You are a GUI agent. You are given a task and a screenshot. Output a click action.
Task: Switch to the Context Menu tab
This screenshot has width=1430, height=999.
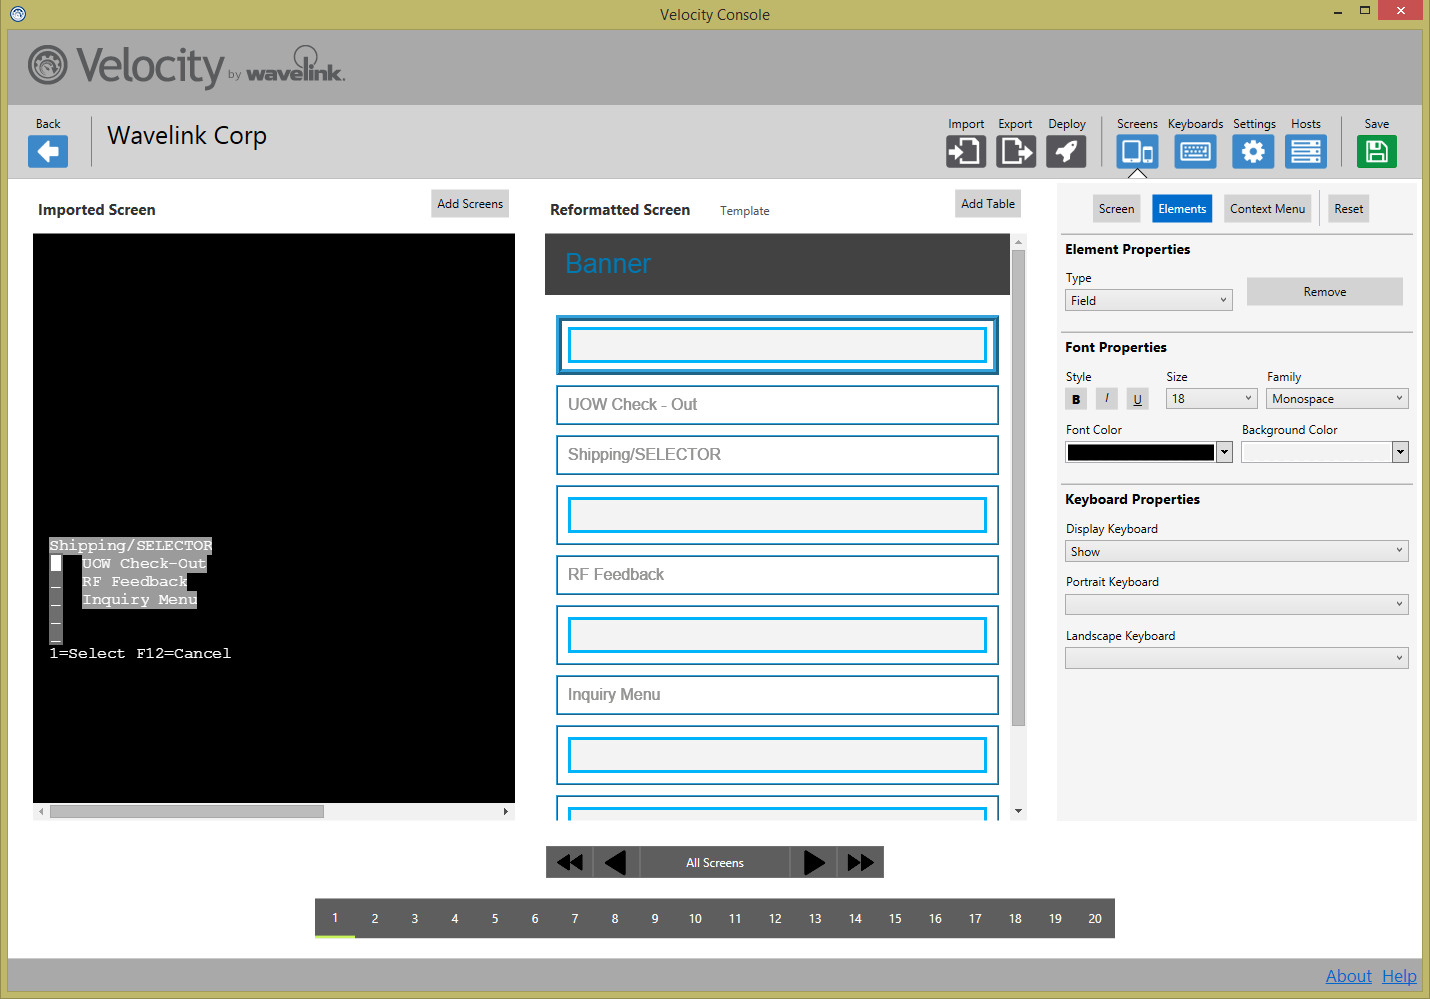[1267, 209]
